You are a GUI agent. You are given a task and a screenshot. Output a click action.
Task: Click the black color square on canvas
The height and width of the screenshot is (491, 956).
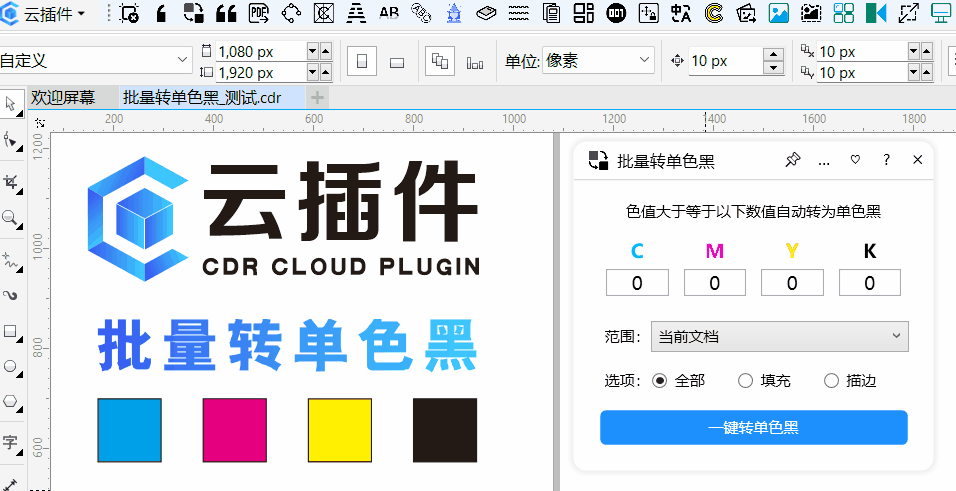pos(445,430)
